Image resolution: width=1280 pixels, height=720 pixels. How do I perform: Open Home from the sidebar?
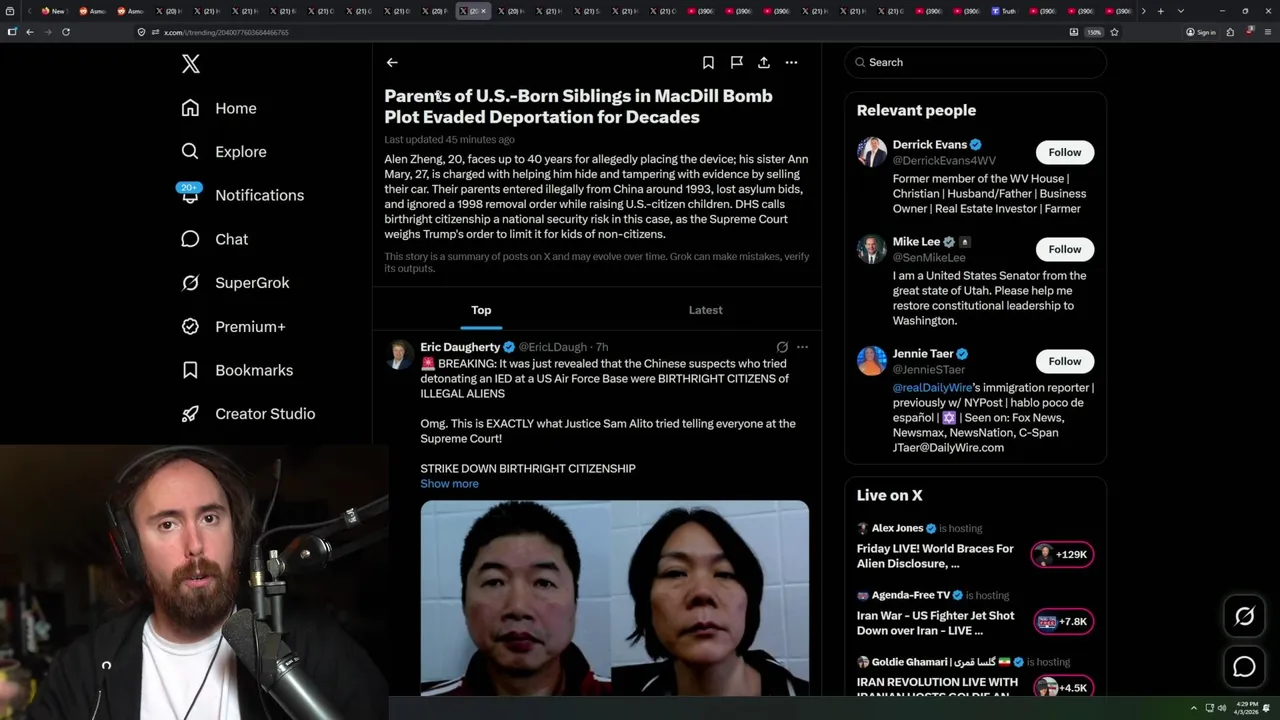point(219,108)
